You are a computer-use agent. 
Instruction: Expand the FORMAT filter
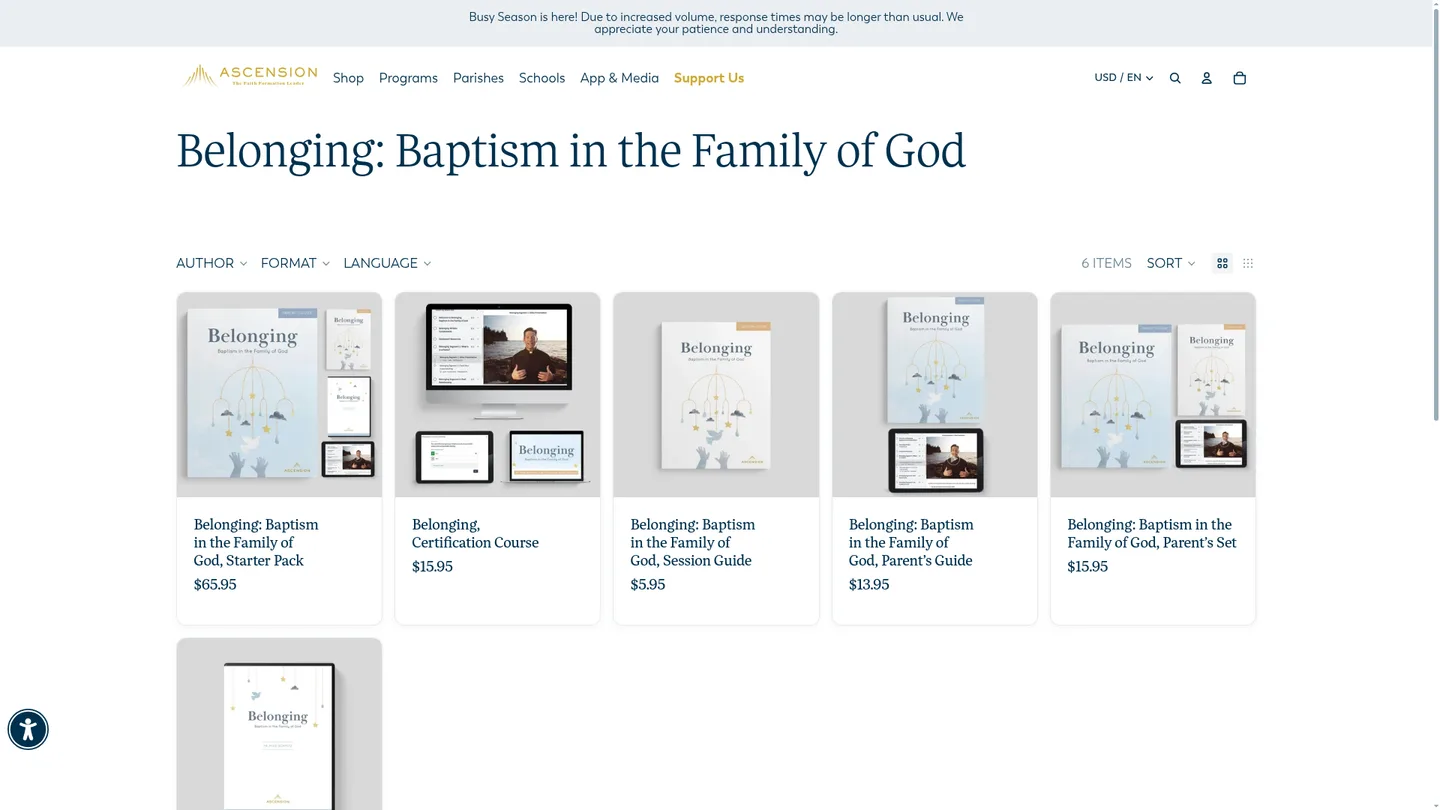point(295,263)
